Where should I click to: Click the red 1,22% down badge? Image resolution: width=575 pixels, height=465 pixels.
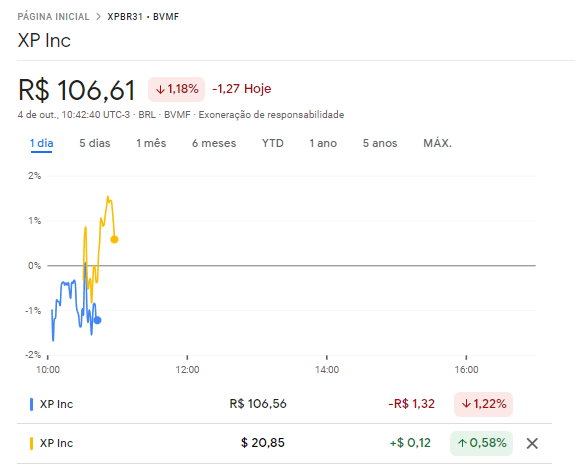pos(483,404)
